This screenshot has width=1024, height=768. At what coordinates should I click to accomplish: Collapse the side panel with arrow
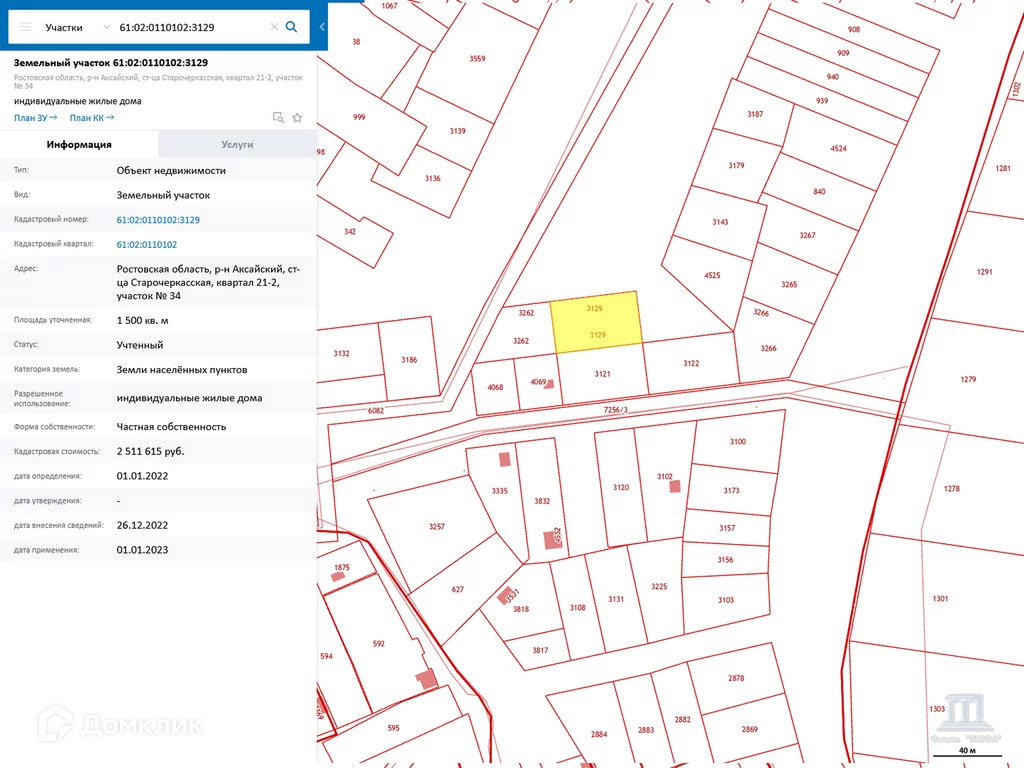[322, 27]
